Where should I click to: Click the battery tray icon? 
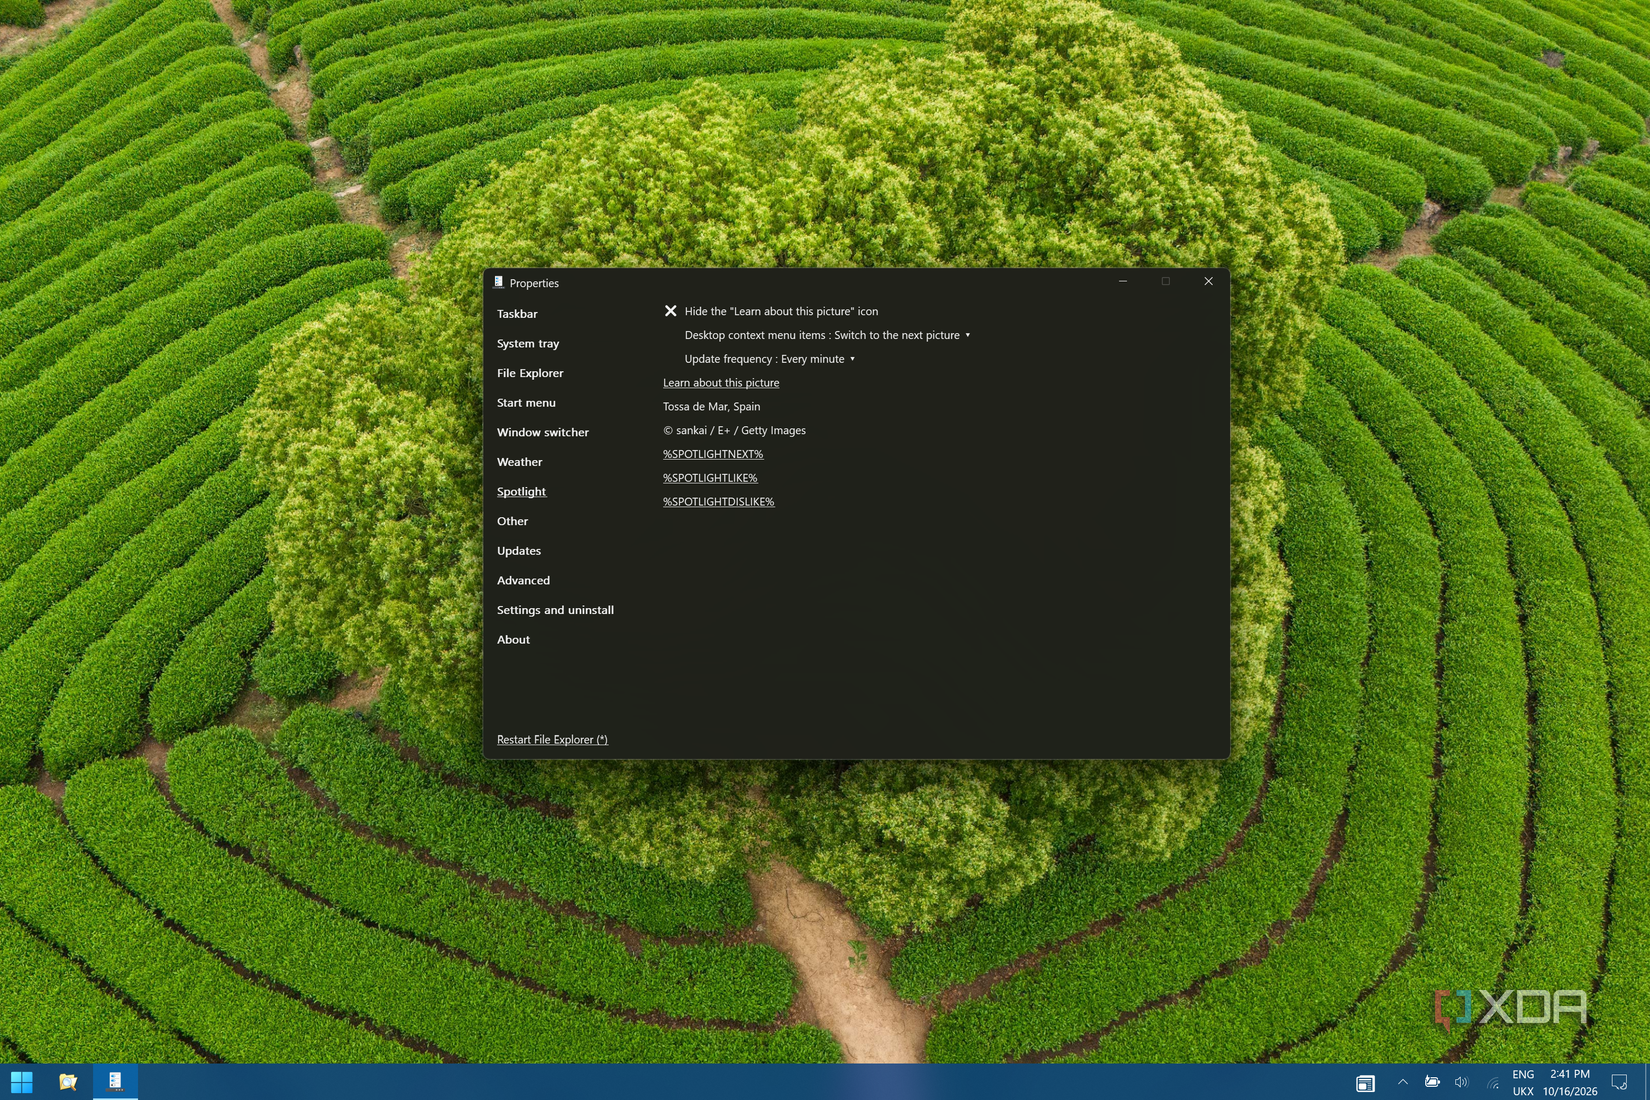coord(1432,1082)
